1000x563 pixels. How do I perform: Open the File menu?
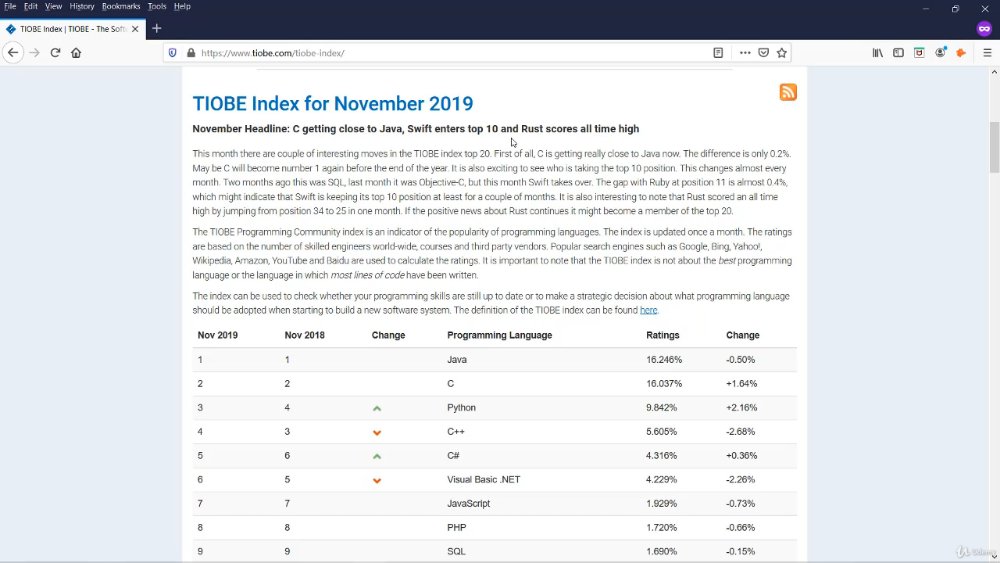(10, 6)
